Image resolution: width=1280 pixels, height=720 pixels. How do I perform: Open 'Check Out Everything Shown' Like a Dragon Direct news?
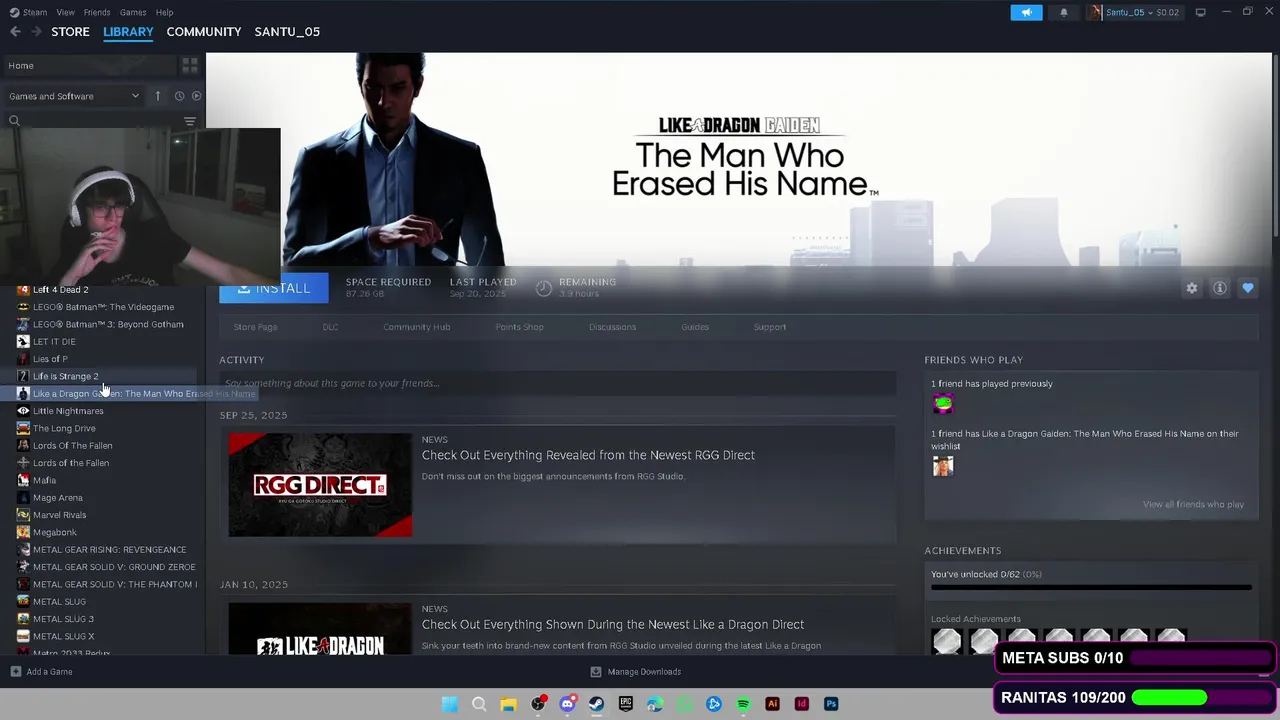pyautogui.click(x=613, y=625)
